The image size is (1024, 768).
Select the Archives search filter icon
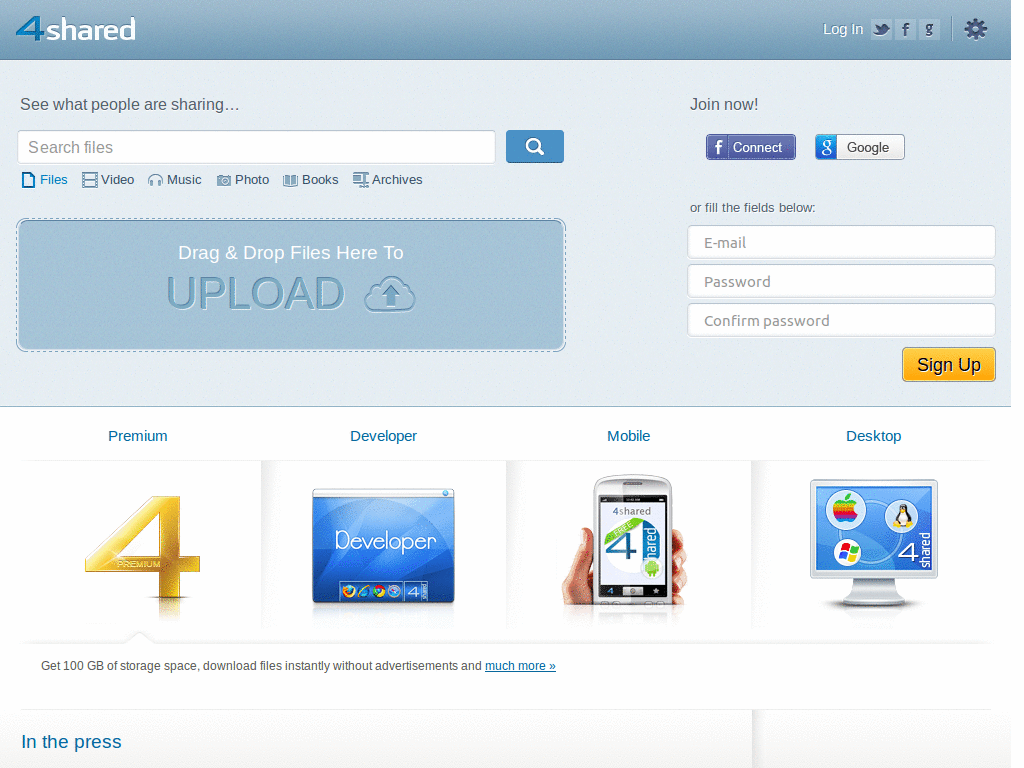pos(359,179)
